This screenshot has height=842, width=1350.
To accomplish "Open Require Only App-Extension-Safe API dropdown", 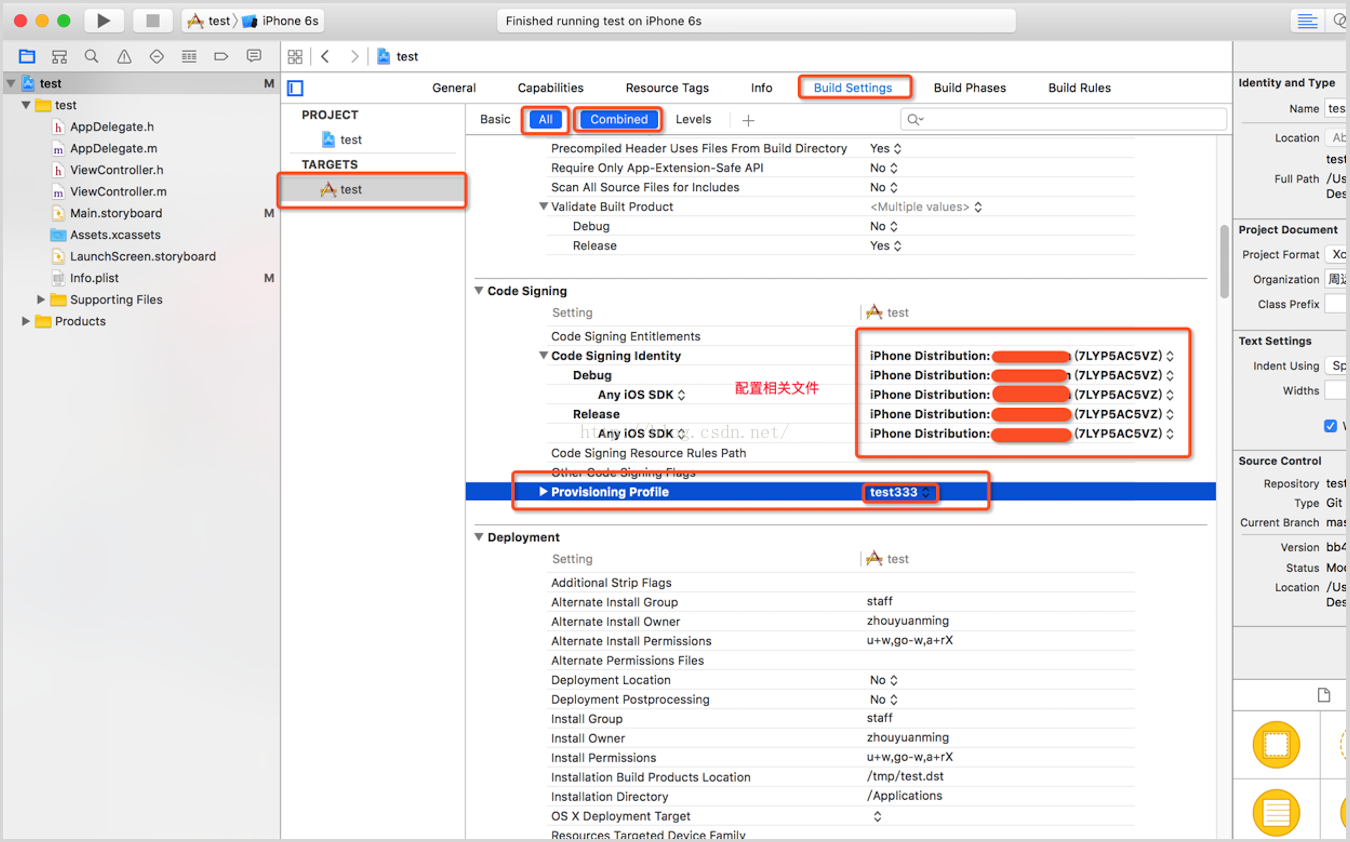I will [x=884, y=168].
